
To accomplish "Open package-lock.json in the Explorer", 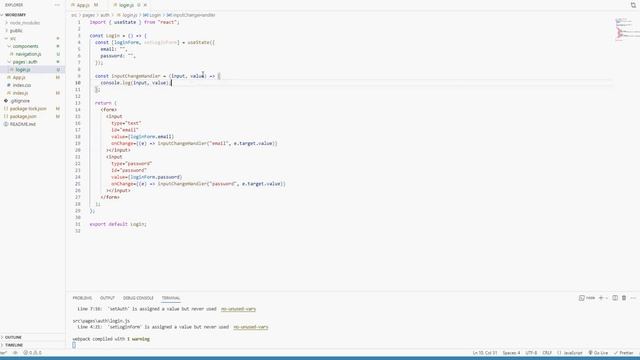I will [x=28, y=109].
